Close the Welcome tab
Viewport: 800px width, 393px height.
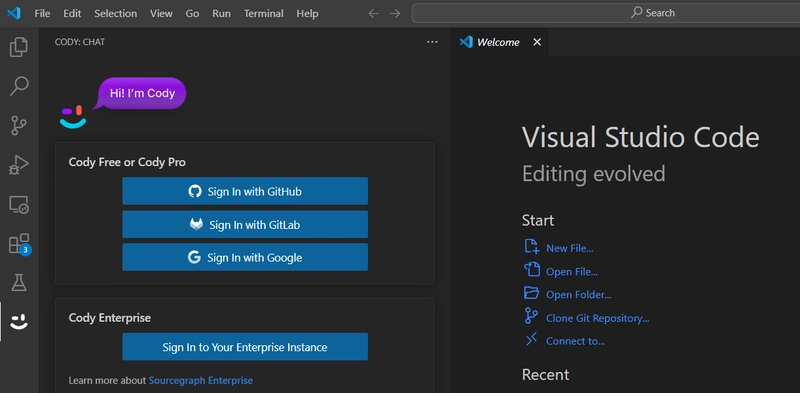click(x=537, y=42)
